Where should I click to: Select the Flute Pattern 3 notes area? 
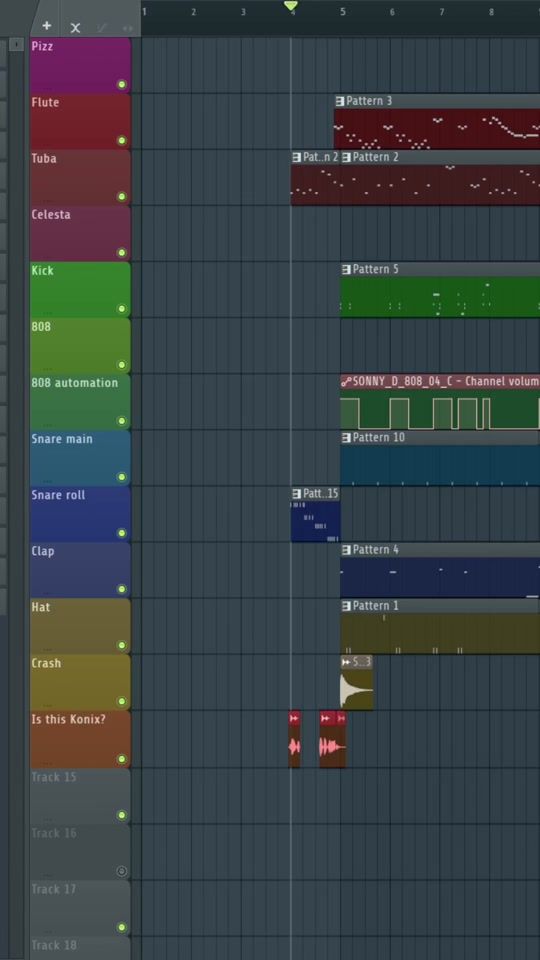[437, 129]
